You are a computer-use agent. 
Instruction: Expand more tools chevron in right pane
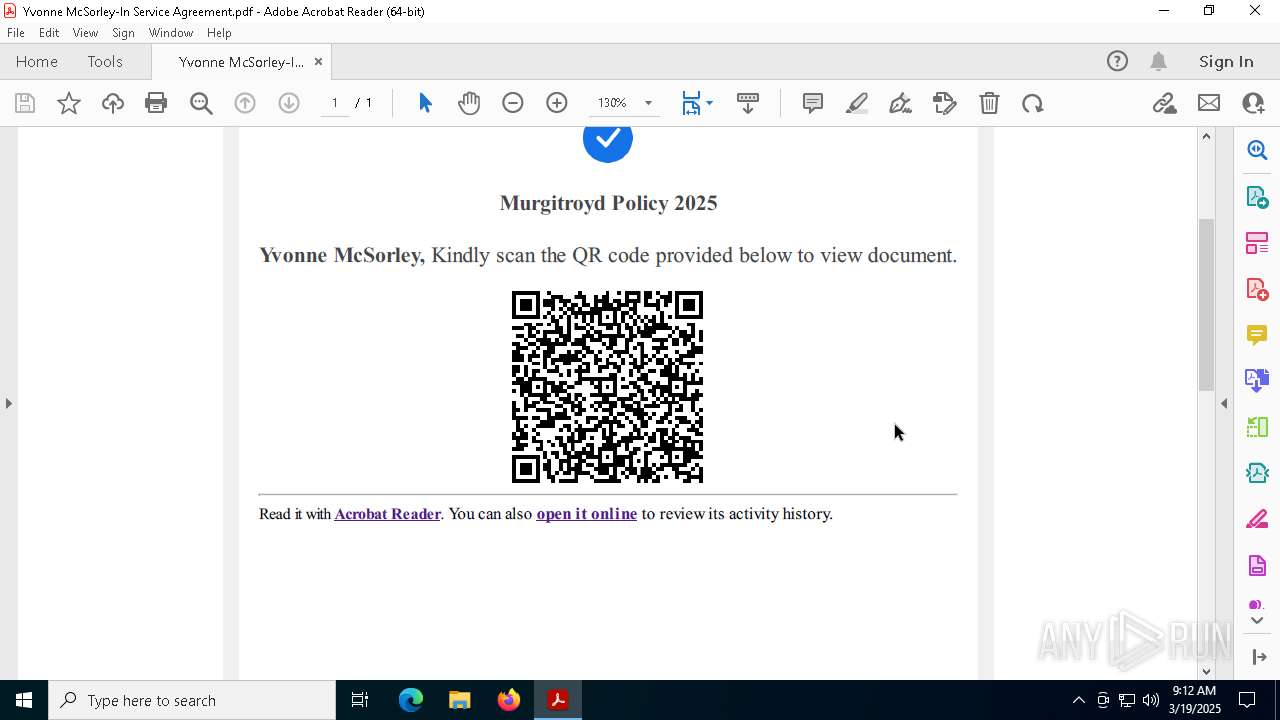pos(1257,621)
